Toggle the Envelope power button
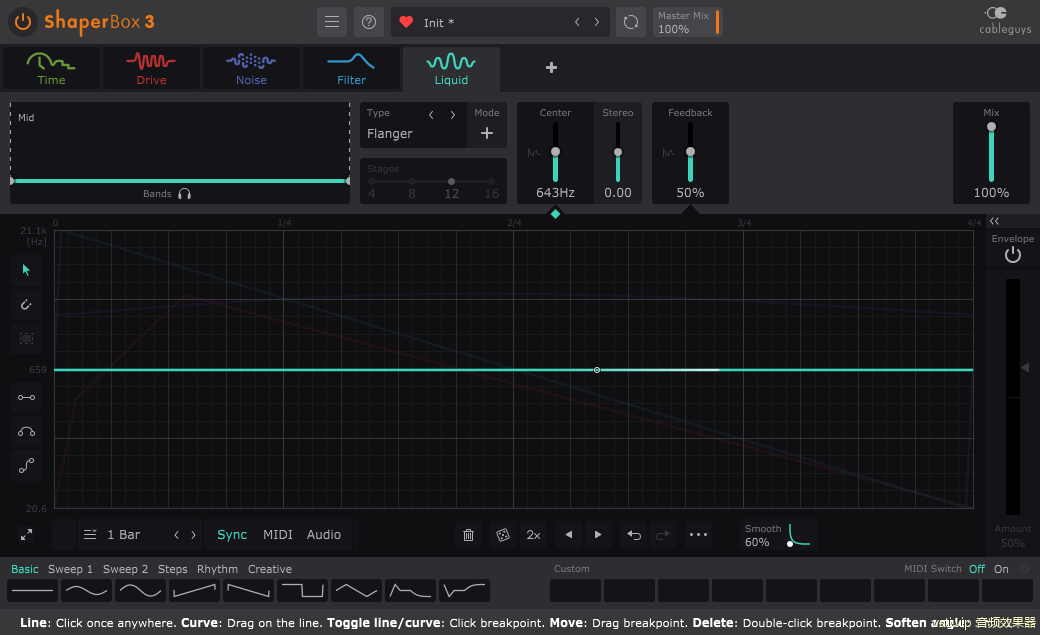 [1012, 255]
